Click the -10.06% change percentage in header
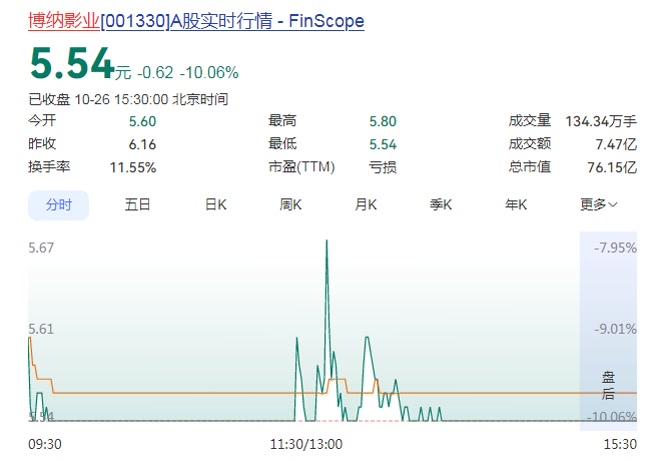The image size is (665, 461). (209, 73)
